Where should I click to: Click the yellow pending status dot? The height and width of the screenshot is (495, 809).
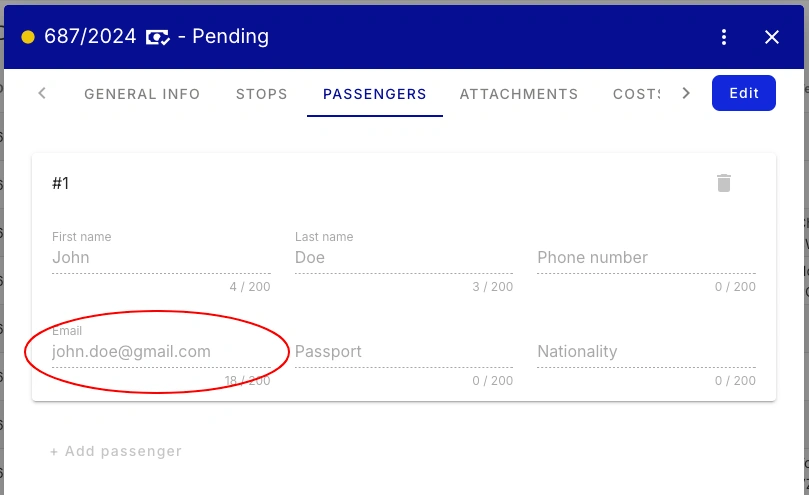point(28,37)
